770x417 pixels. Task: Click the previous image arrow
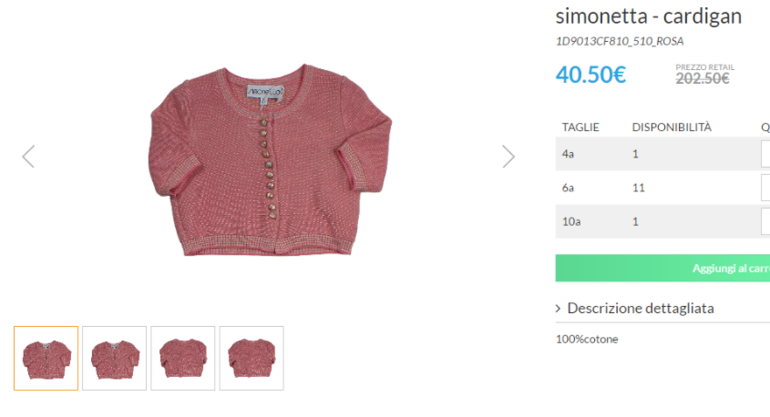(28, 156)
